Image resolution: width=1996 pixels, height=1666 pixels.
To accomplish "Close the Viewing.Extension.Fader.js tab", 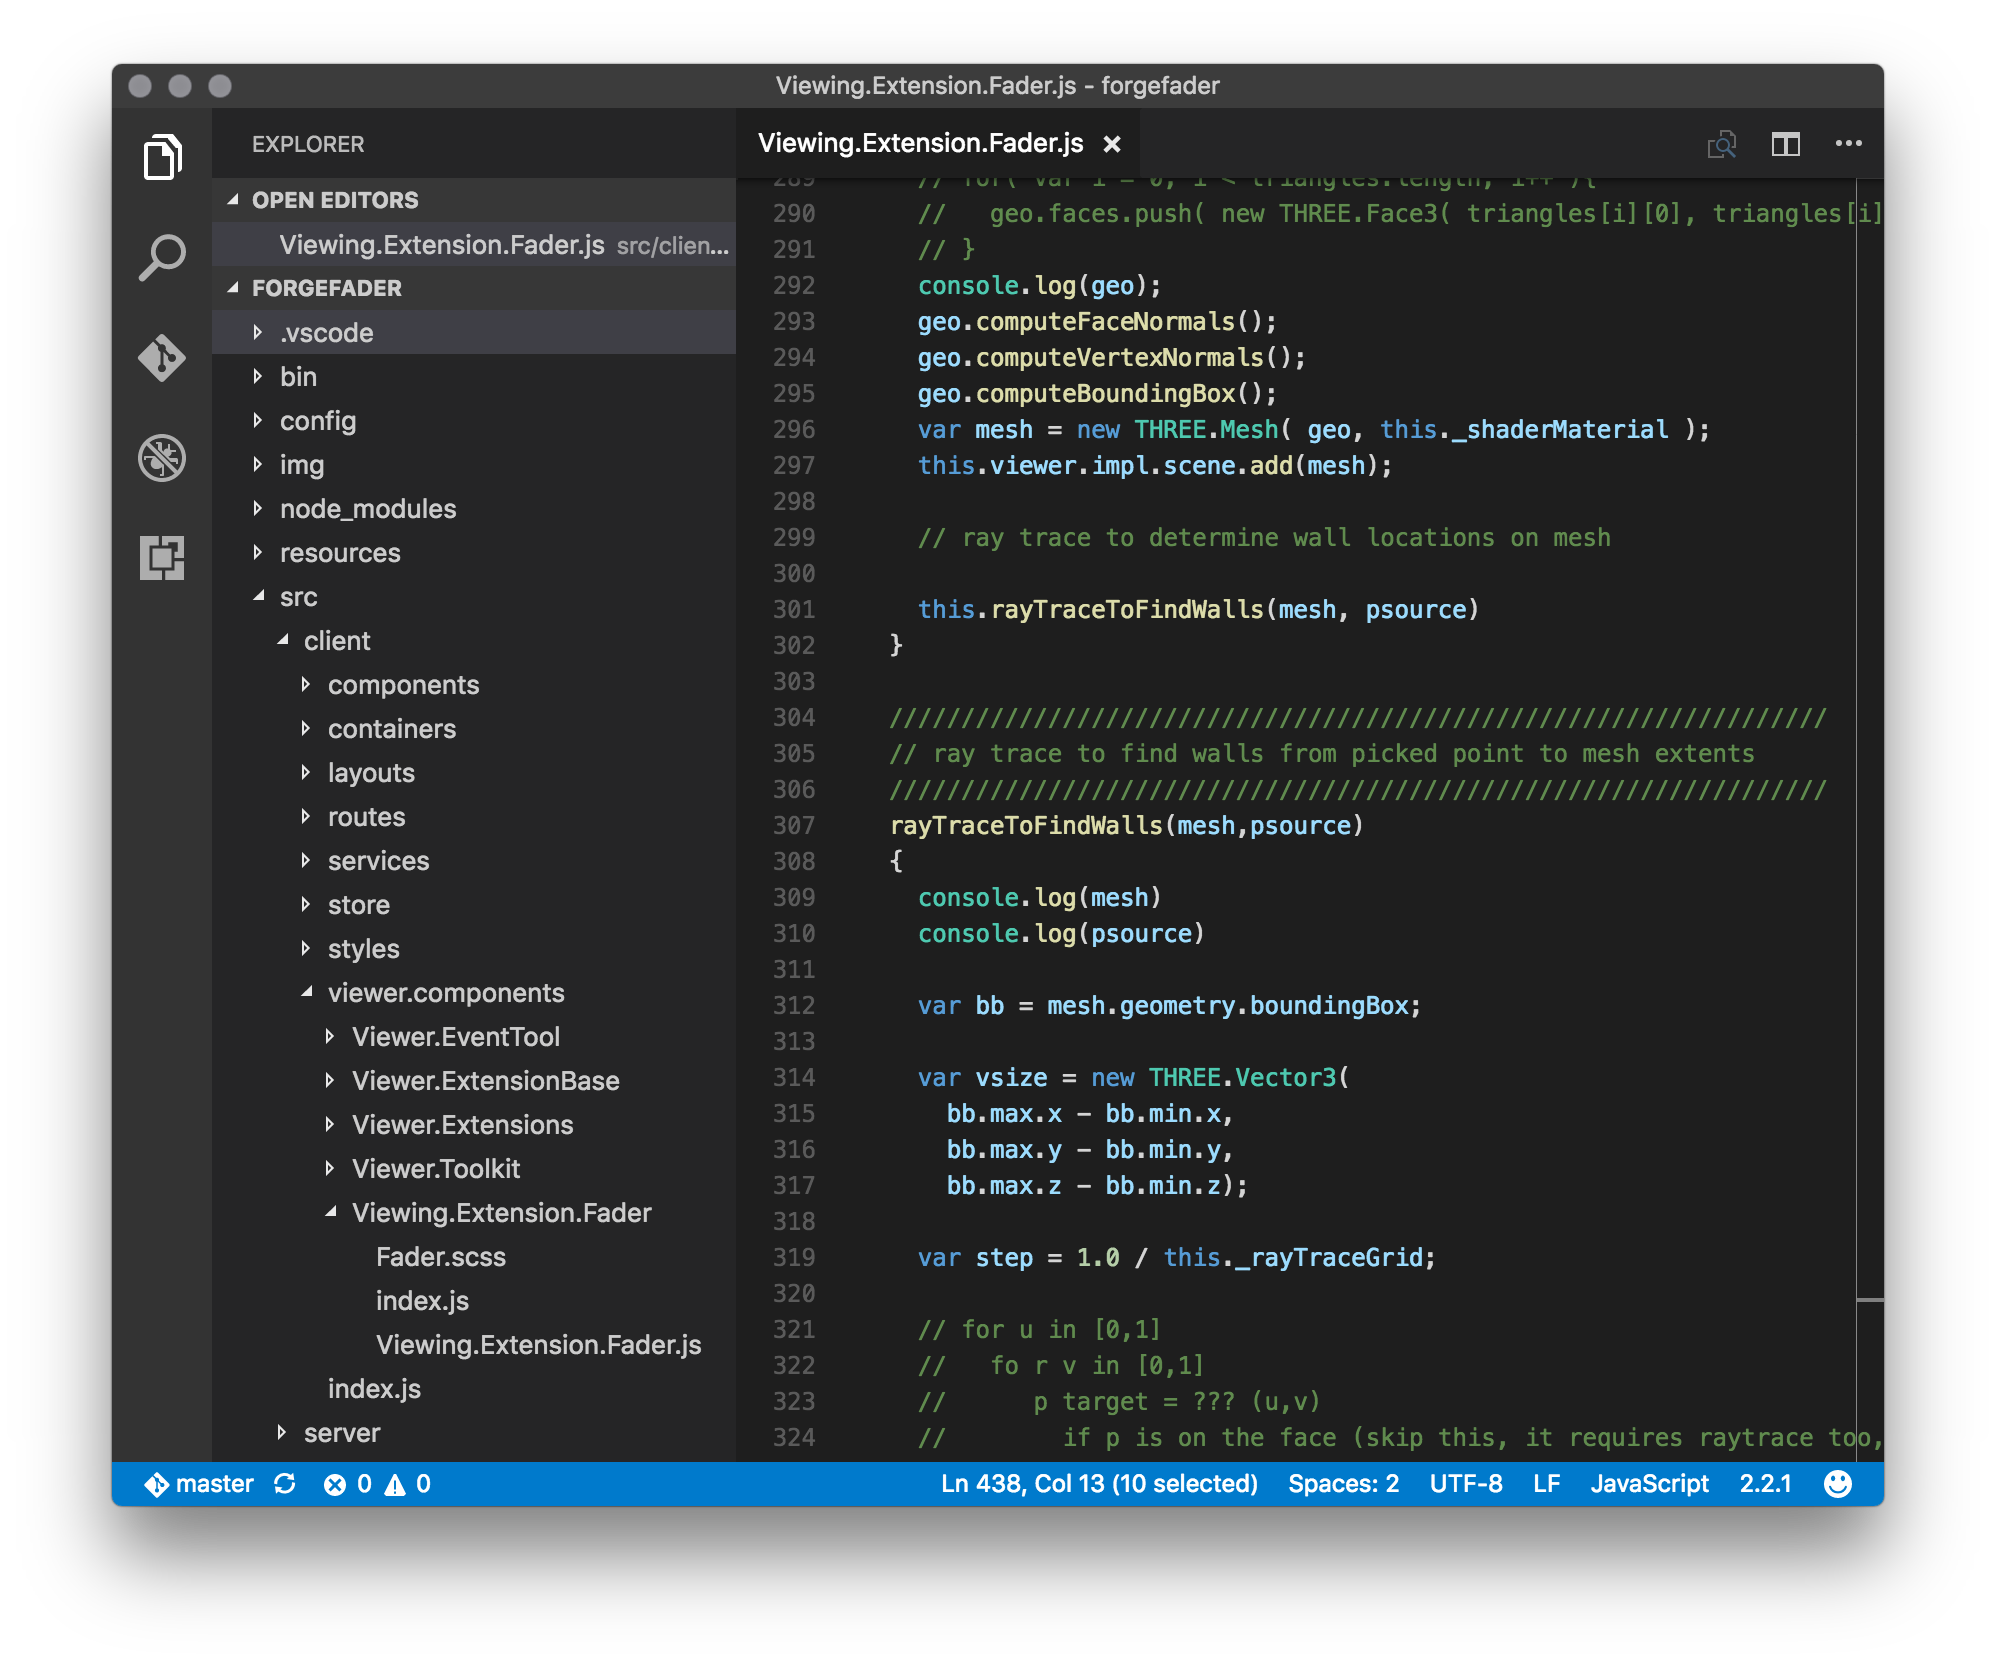I will click(1113, 143).
